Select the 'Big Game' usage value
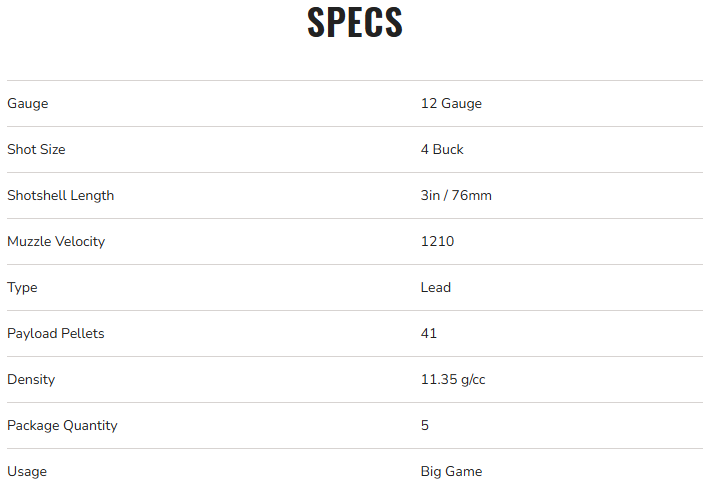 click(x=451, y=472)
